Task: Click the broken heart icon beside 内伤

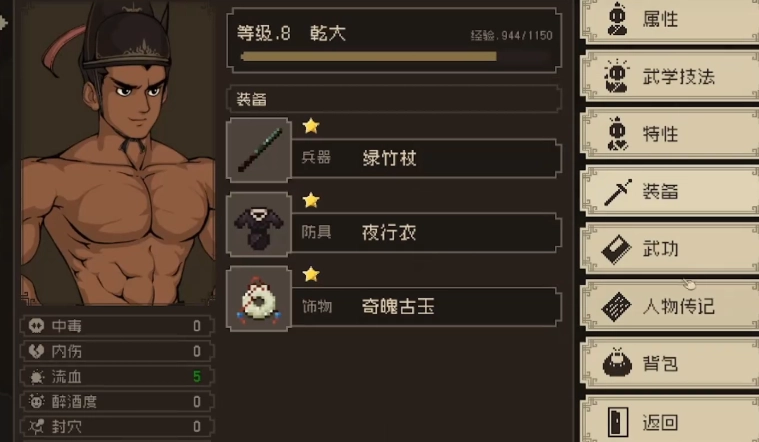Action: [x=36, y=351]
